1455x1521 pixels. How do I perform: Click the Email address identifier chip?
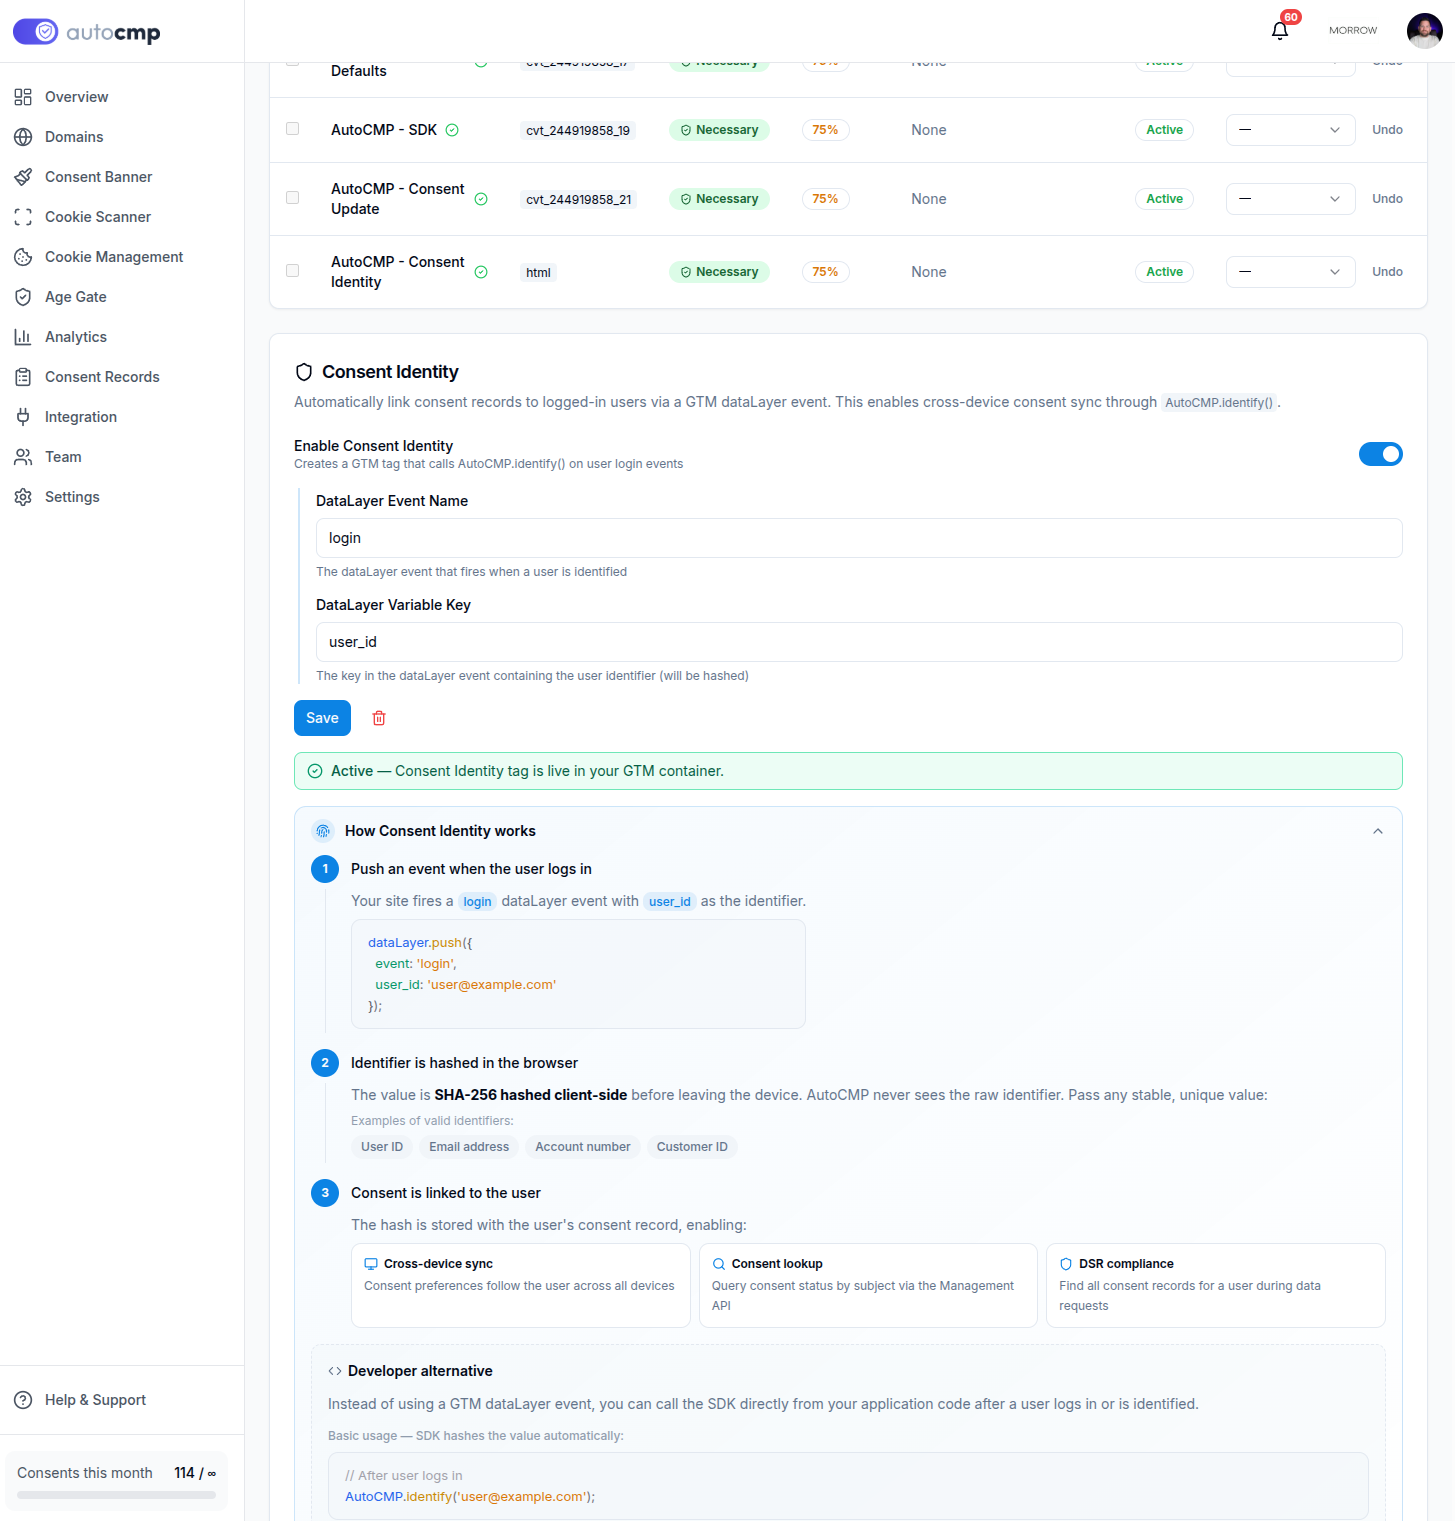469,1147
